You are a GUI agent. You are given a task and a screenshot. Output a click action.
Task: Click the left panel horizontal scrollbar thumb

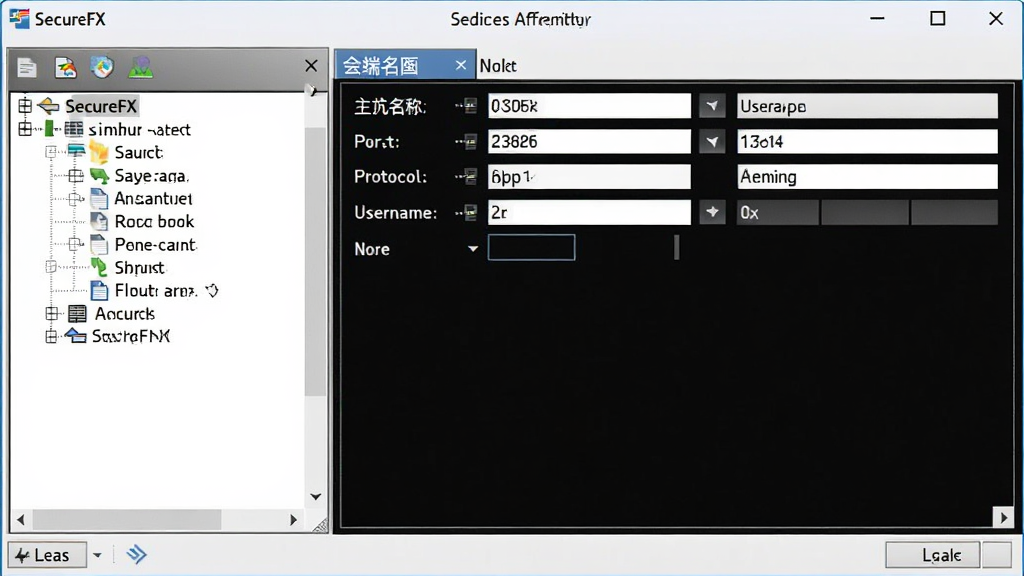[127, 520]
